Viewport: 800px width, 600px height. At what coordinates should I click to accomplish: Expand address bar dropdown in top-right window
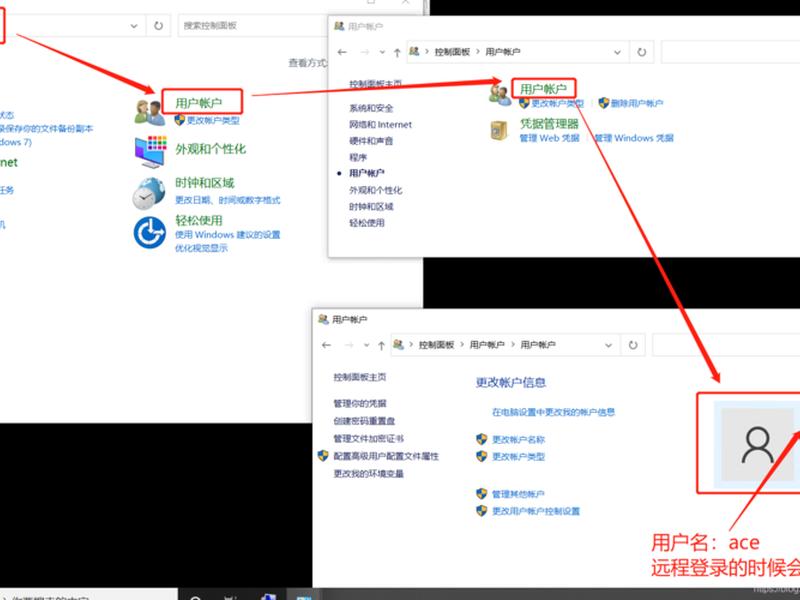click(617, 52)
